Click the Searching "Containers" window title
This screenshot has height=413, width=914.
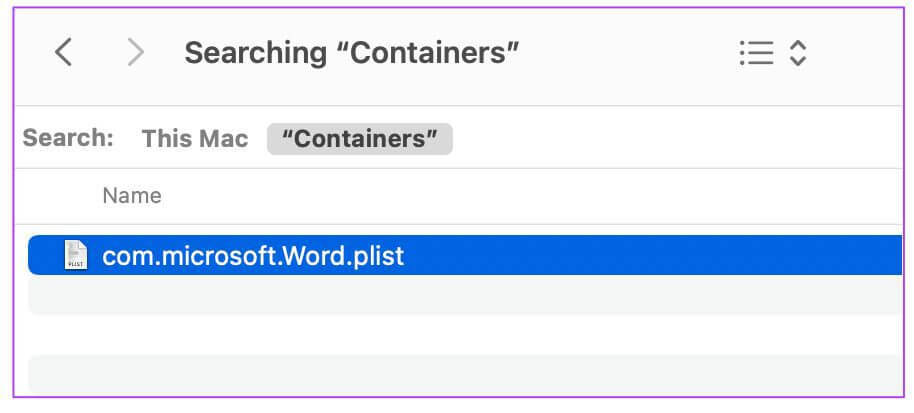point(351,53)
